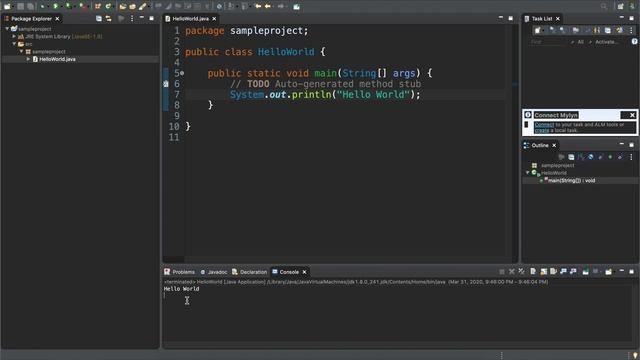Click Remove All Terminated Launches double-X icon
This screenshot has height=360, width=640.
click(x=521, y=272)
